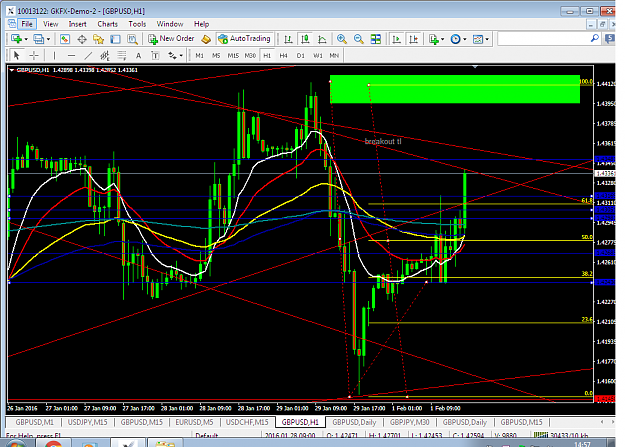Tile windows with the grid icon
This screenshot has width=625, height=447.
[x=375, y=39]
